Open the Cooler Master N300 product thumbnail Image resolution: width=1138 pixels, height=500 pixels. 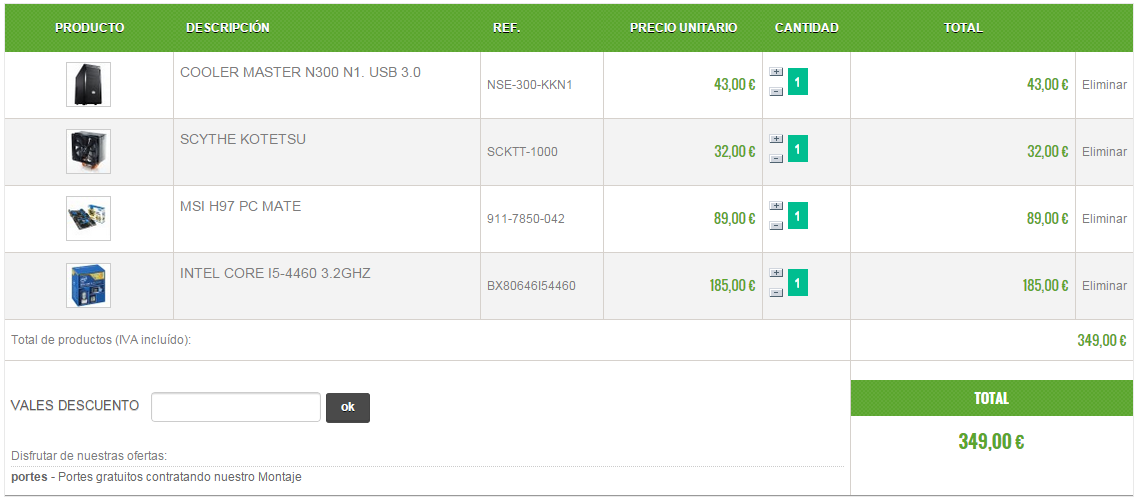click(89, 84)
